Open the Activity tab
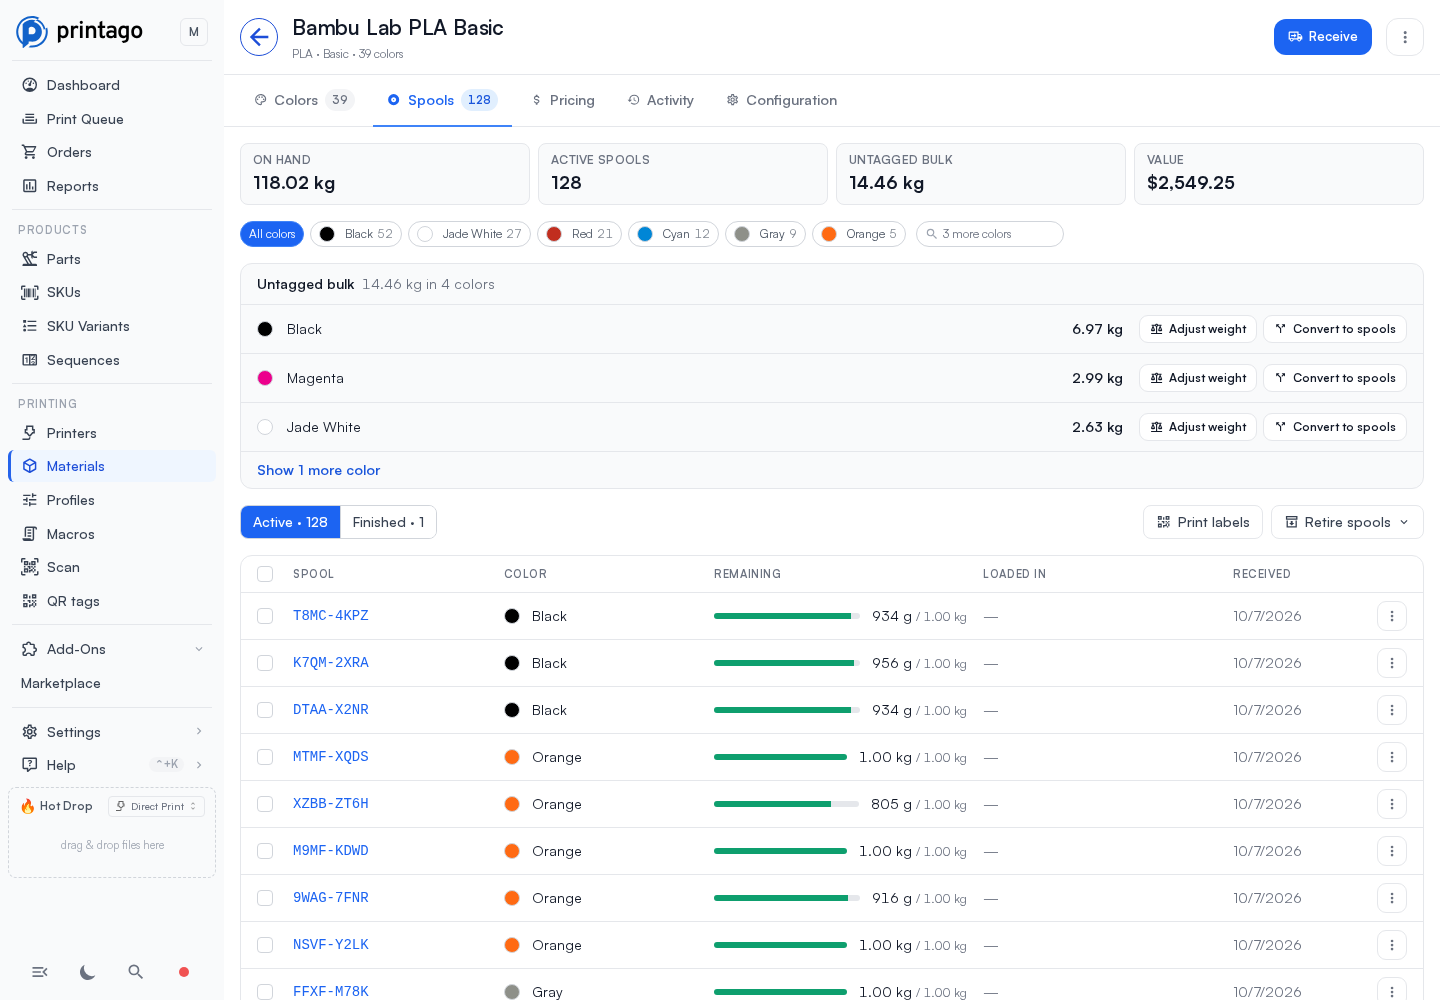This screenshot has width=1440, height=1000. point(661,100)
